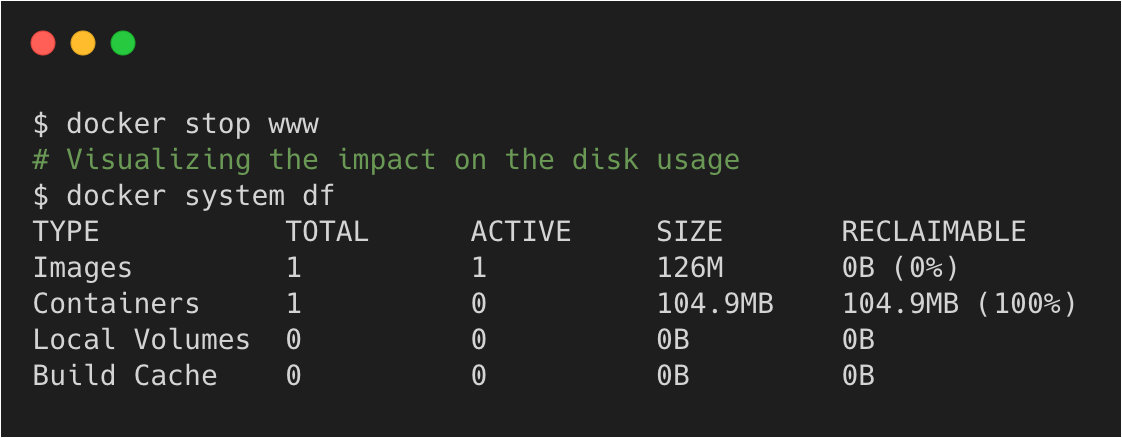
Task: Select the Local Volumes row label
Action: 141,340
